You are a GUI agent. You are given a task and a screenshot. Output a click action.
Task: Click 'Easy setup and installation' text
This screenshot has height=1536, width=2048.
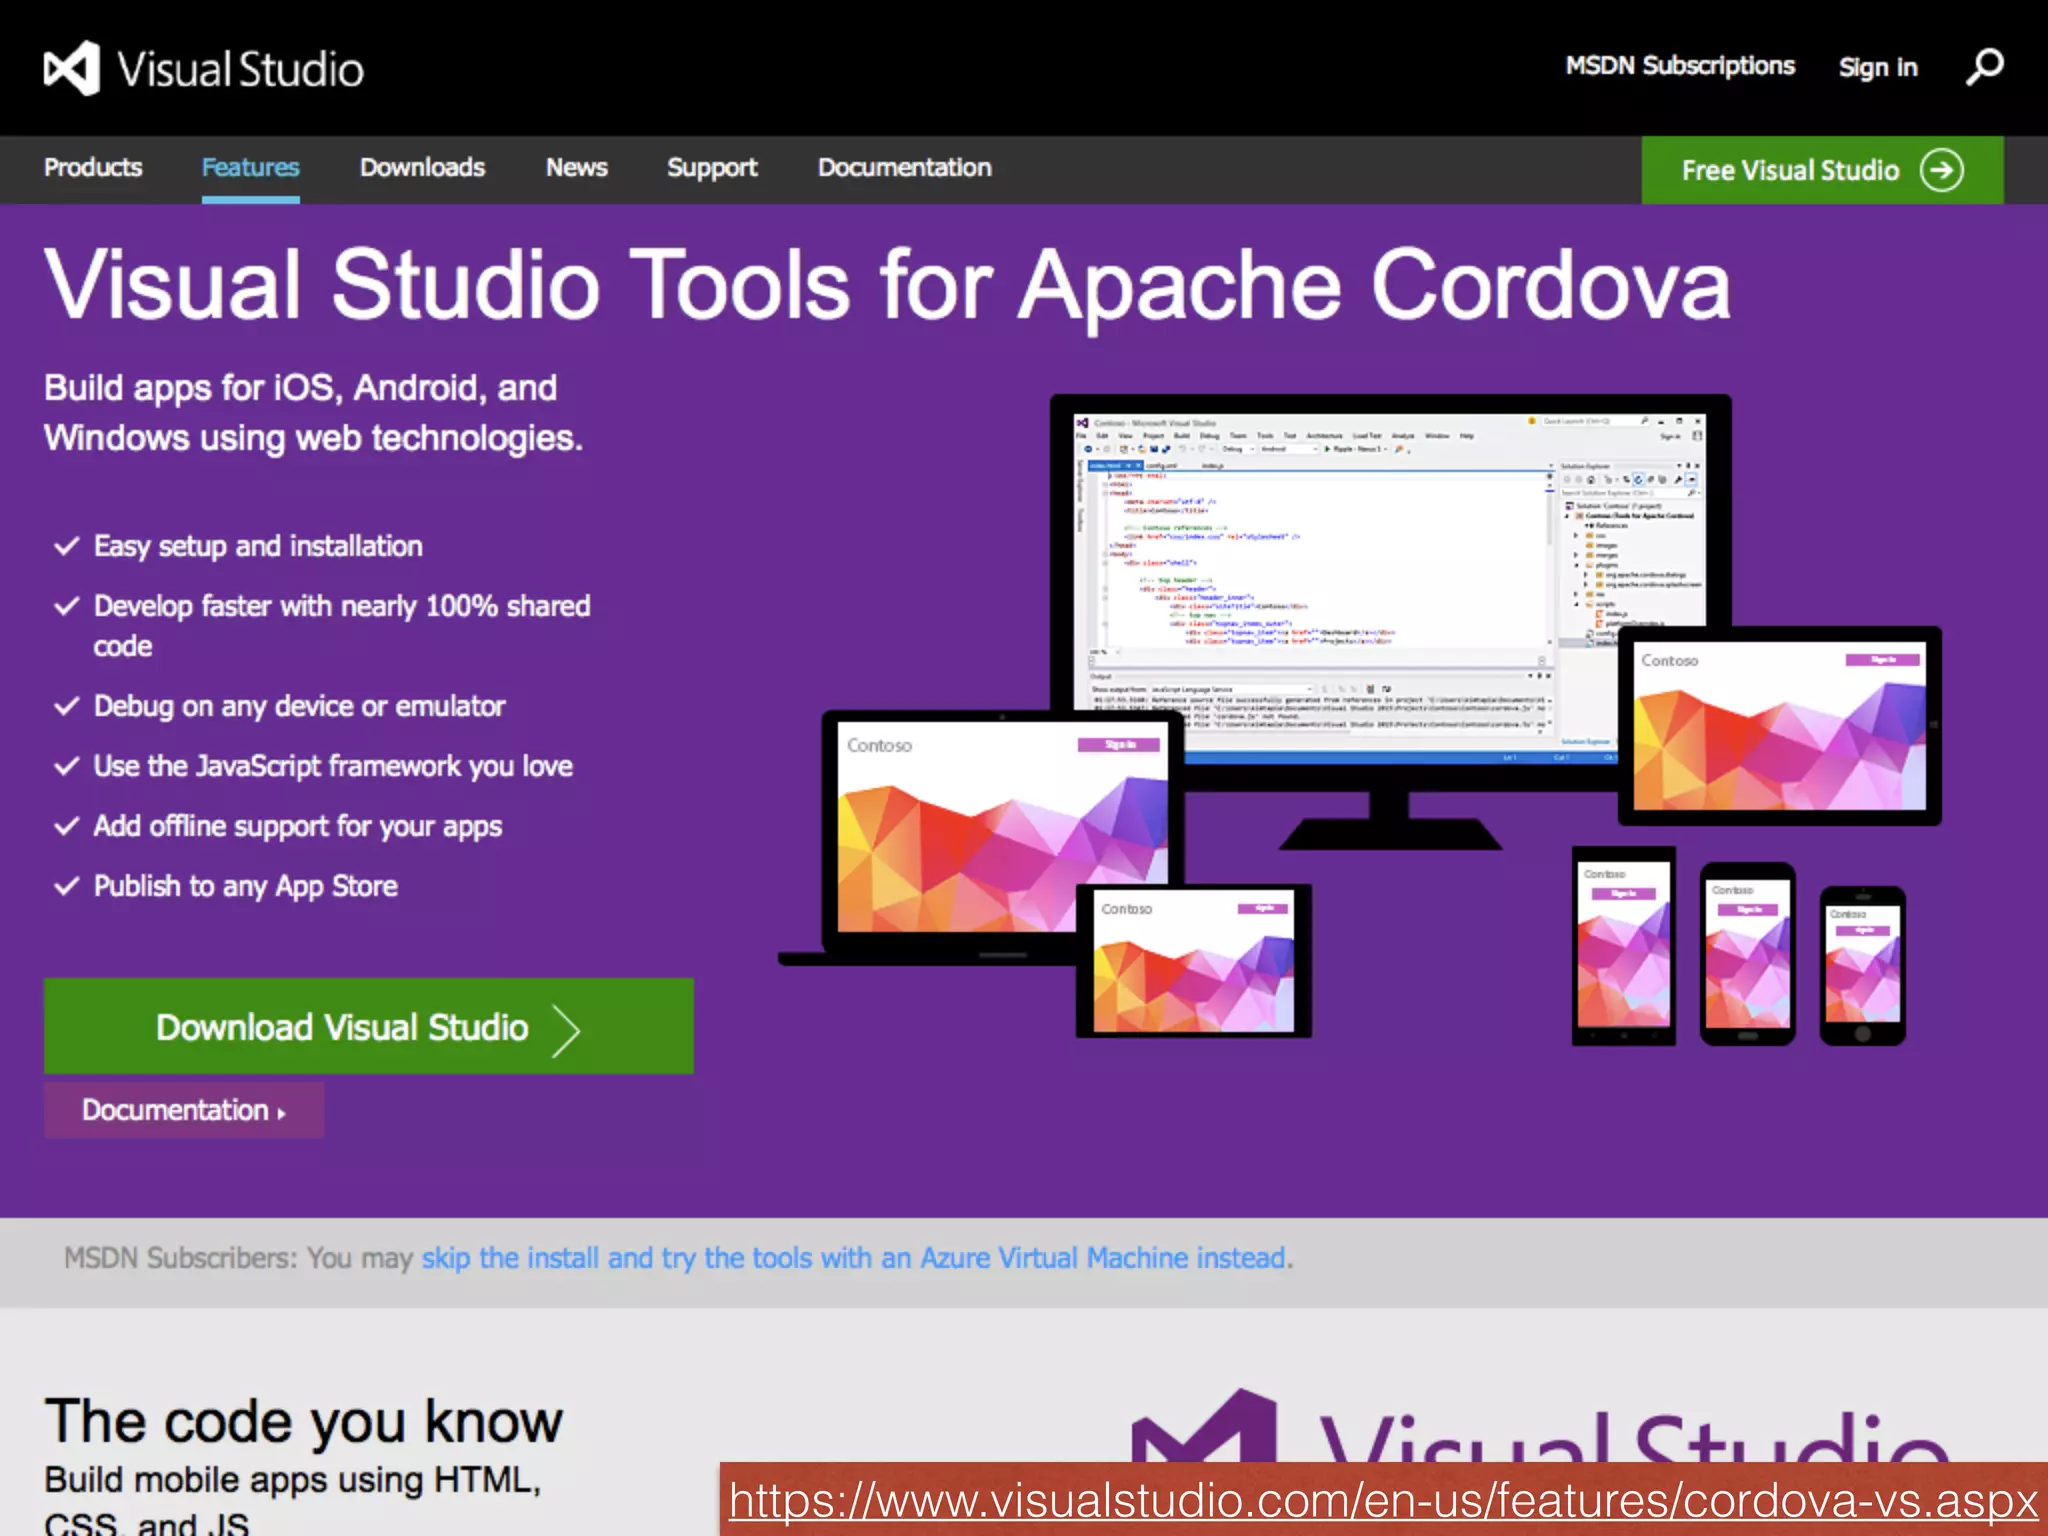tap(258, 546)
